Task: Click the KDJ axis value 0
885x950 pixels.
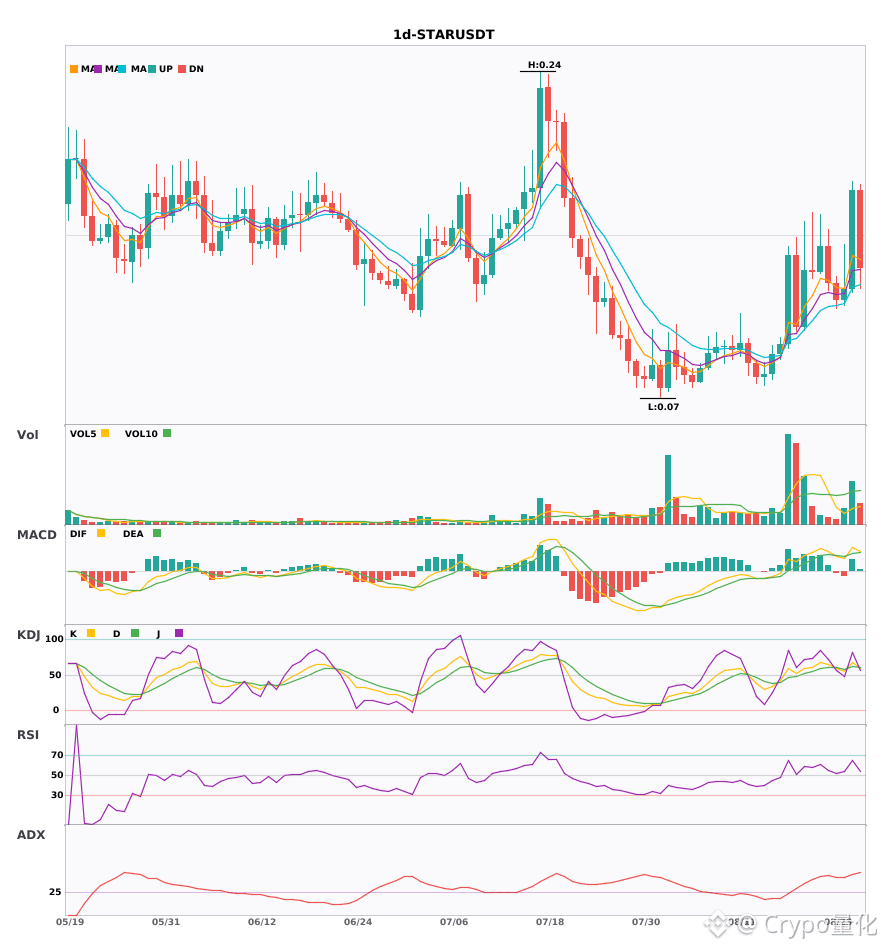Action: (56, 710)
